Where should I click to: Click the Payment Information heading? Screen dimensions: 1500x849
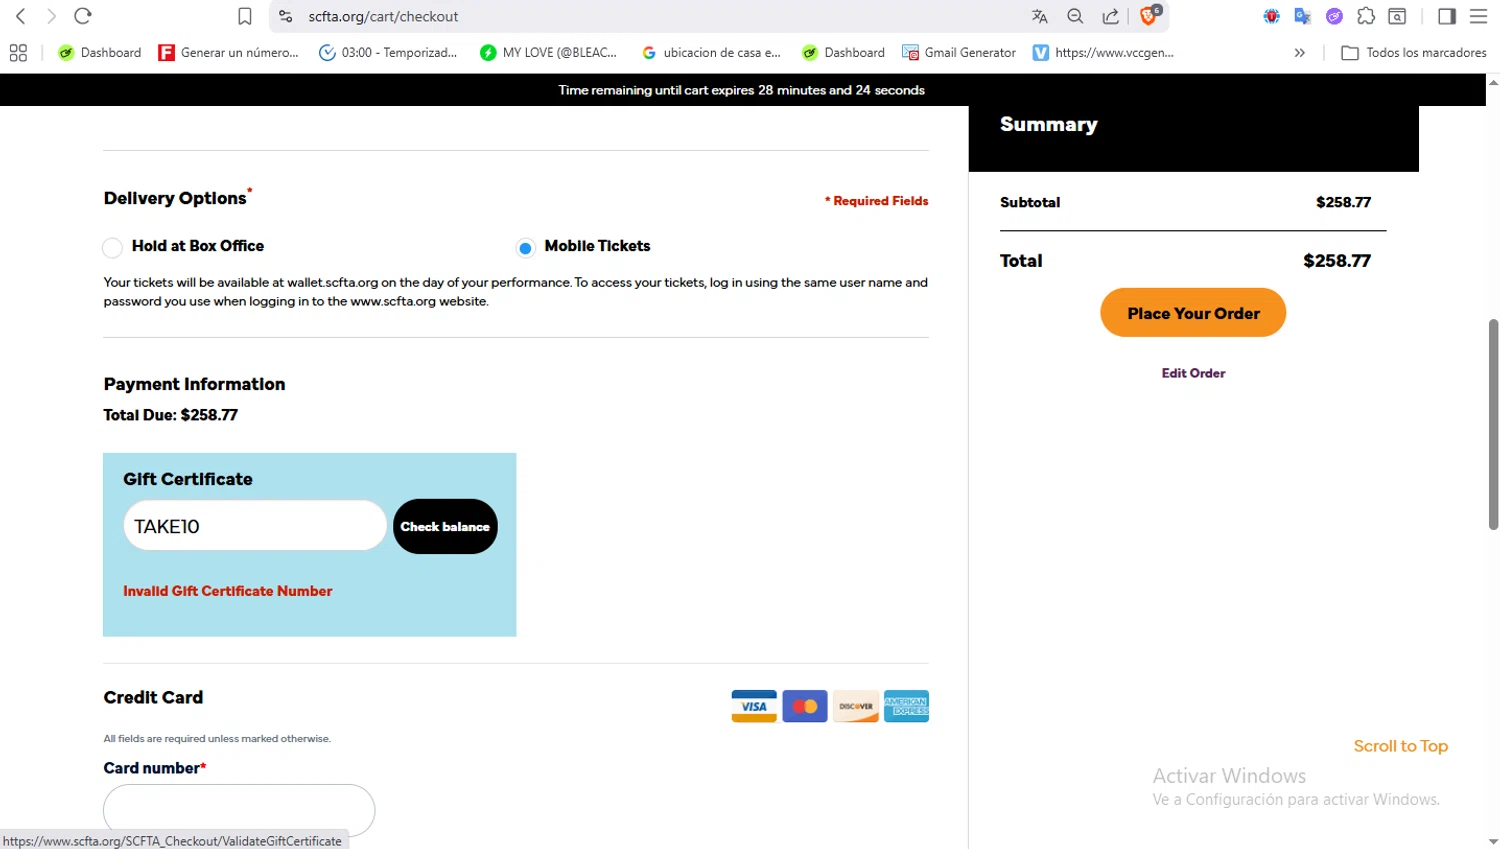click(194, 384)
